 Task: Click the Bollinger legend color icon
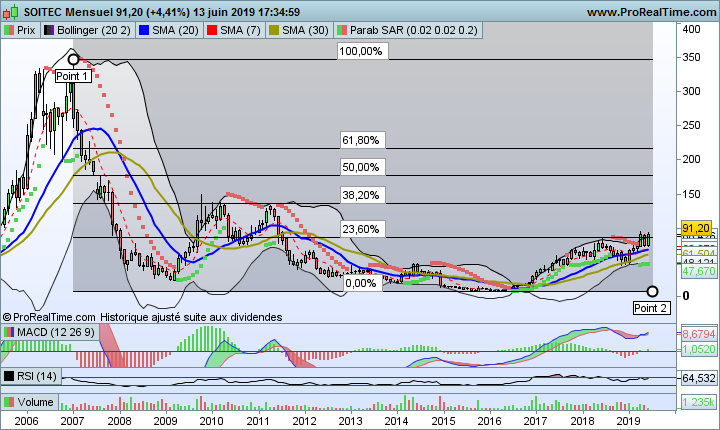[x=50, y=31]
